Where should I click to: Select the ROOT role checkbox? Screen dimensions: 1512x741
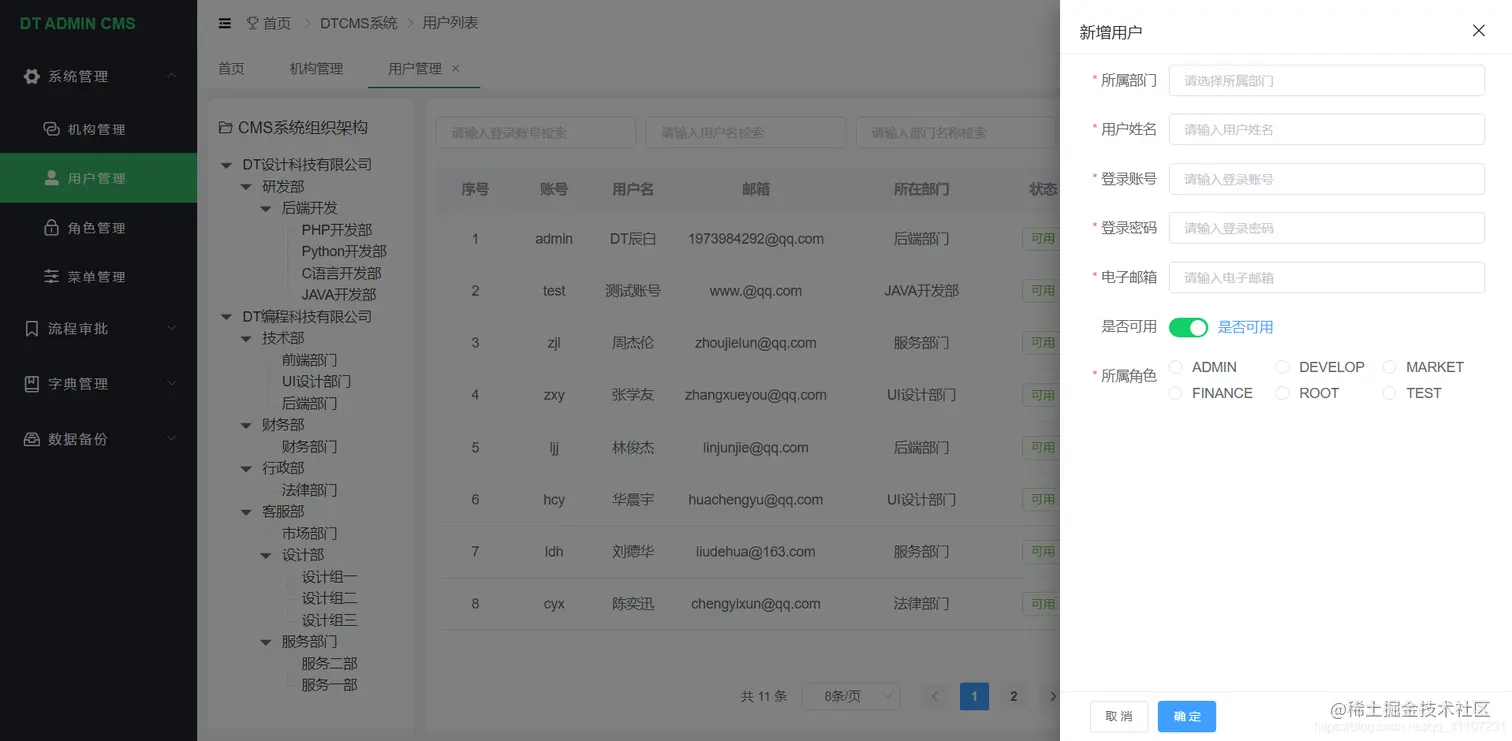[1283, 392]
